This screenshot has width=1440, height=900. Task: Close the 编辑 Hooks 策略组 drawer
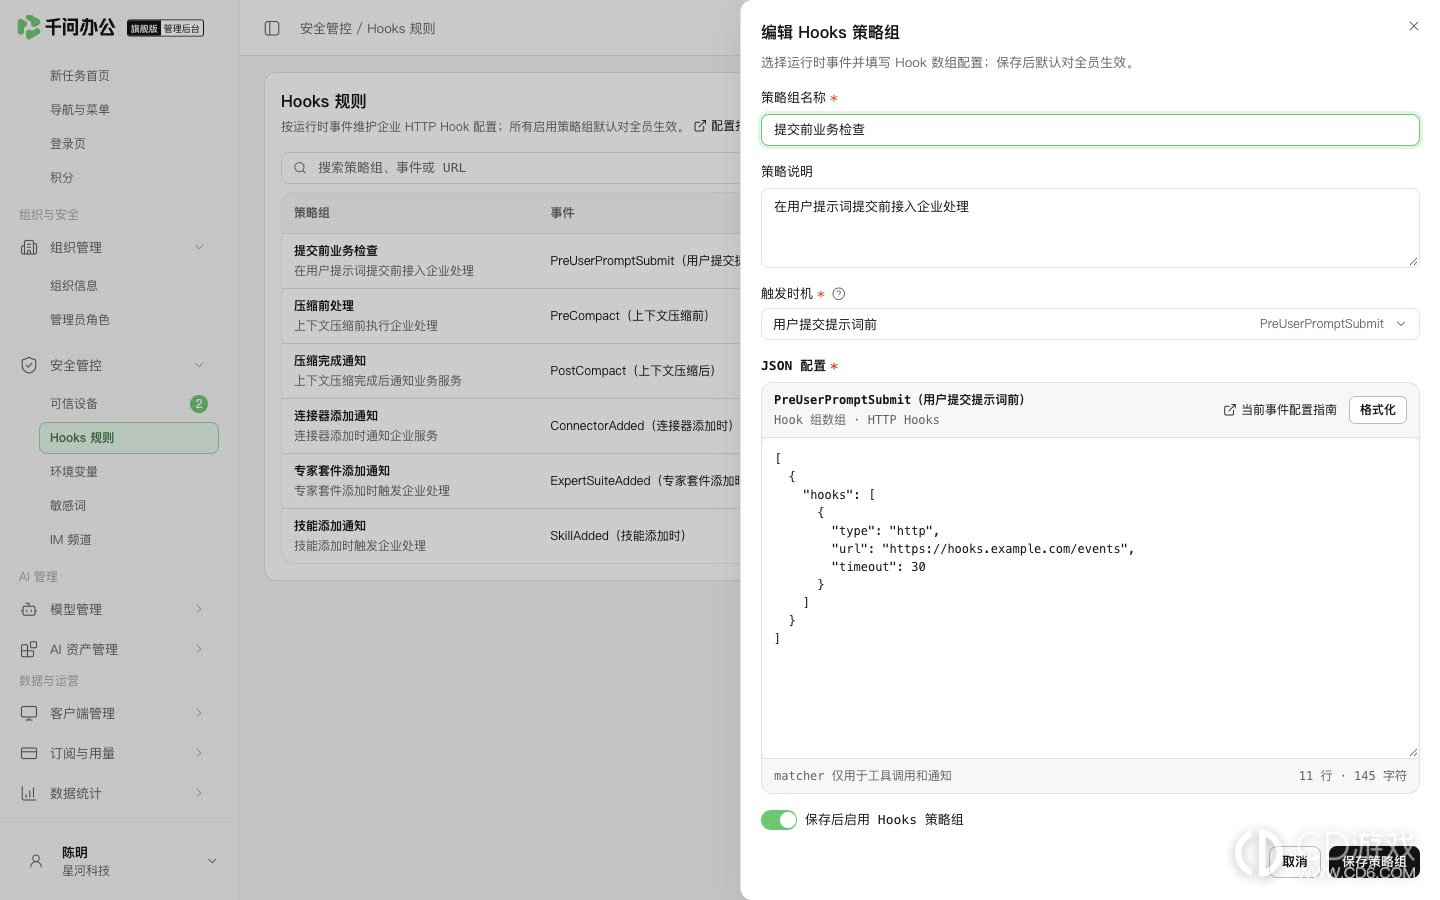(x=1414, y=26)
